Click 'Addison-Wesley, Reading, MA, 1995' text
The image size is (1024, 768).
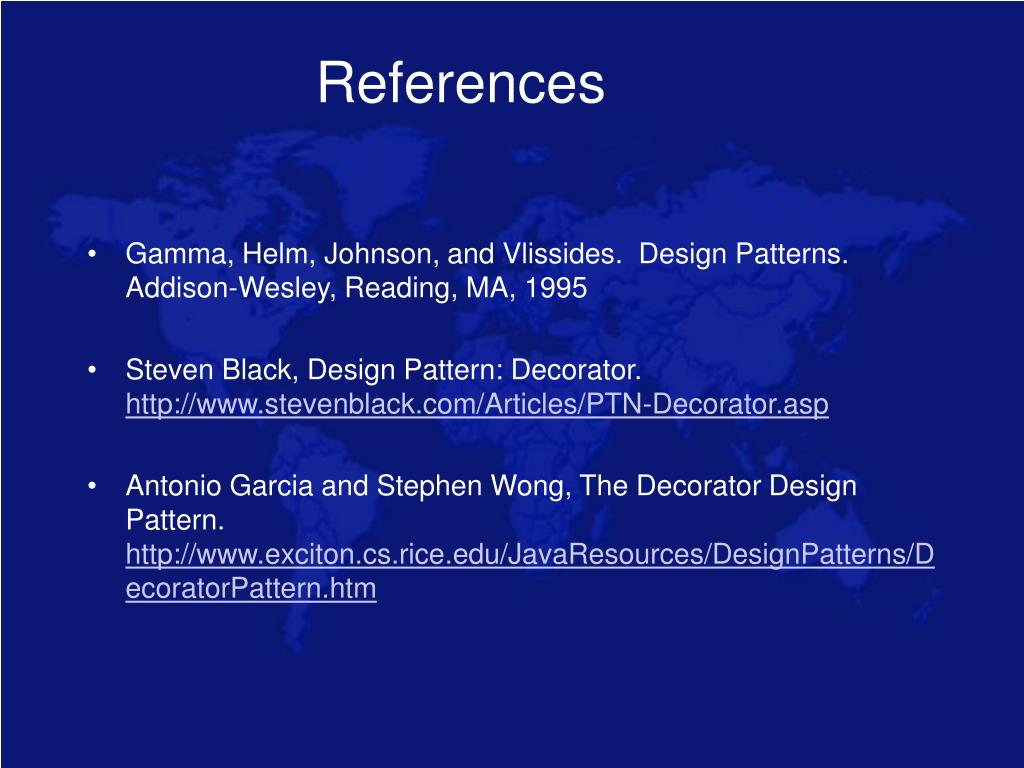pyautogui.click(x=356, y=288)
